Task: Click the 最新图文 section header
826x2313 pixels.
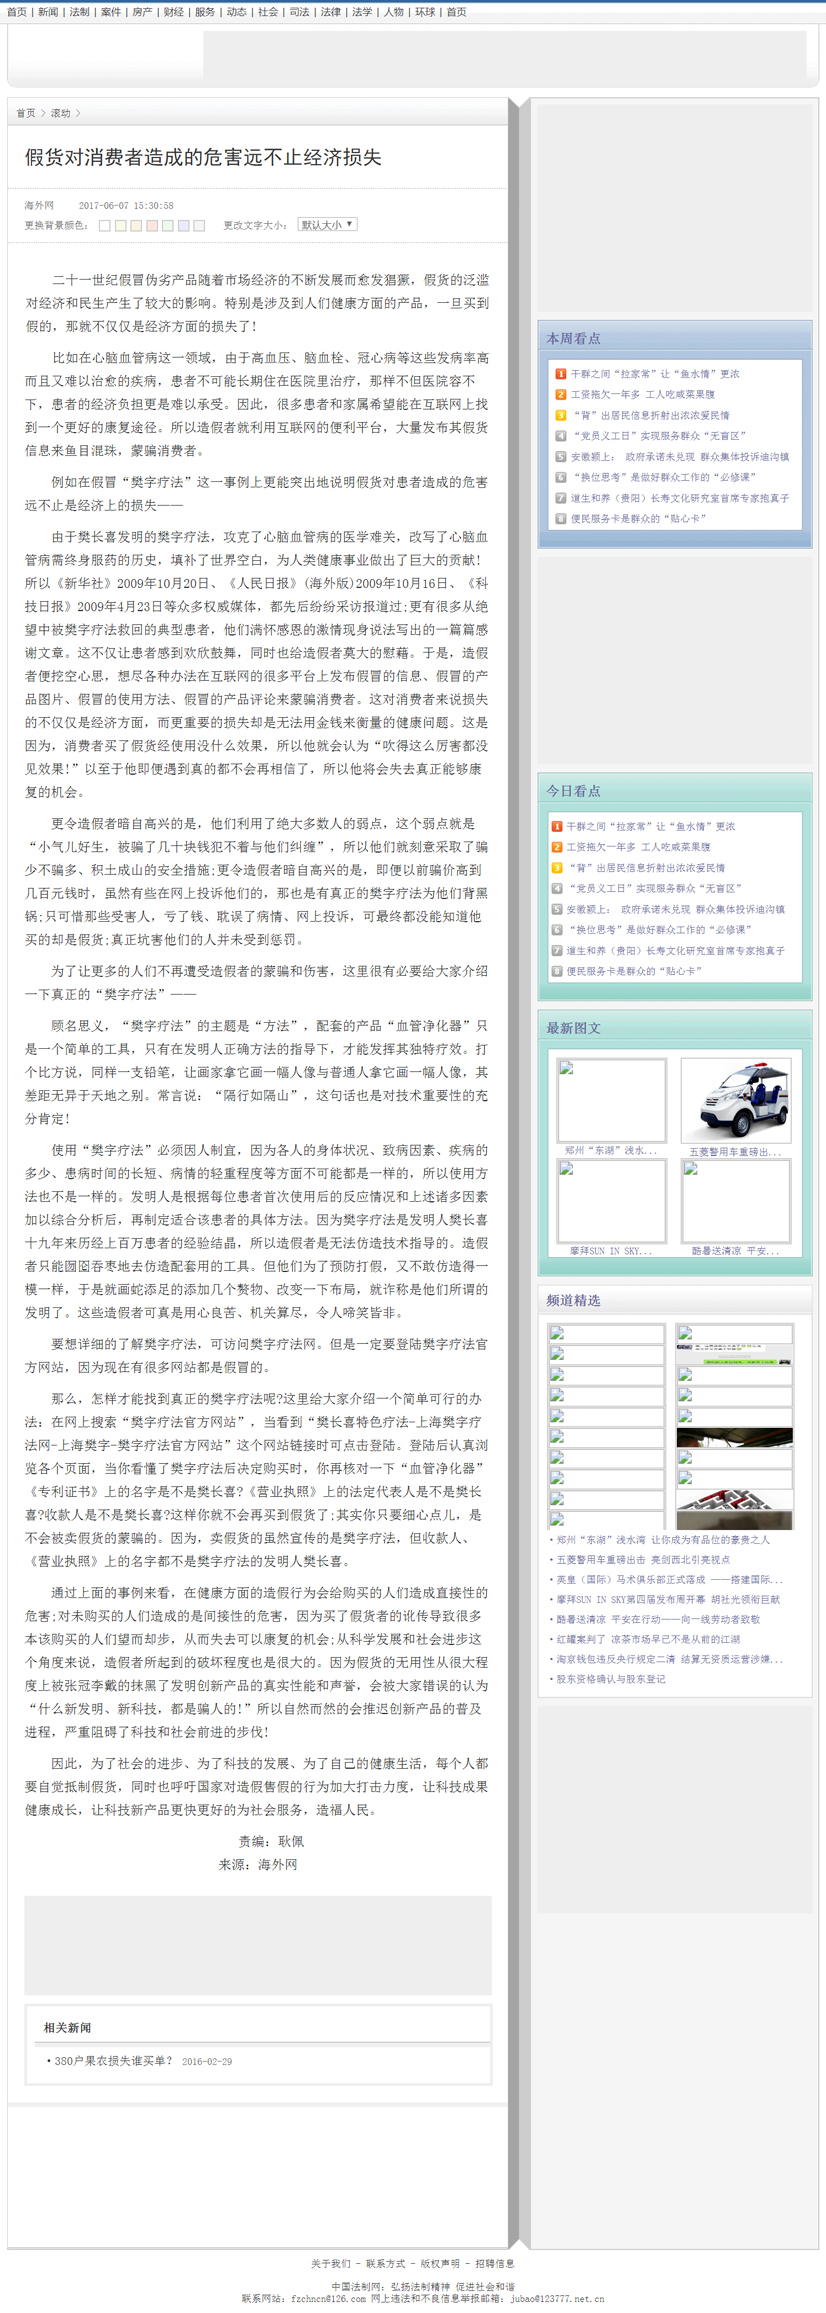Action: tap(573, 1028)
